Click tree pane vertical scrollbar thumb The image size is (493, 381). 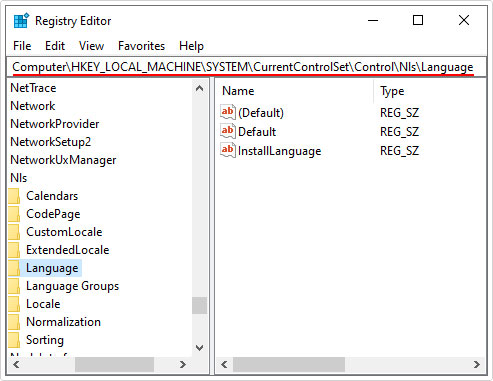pyautogui.click(x=199, y=305)
